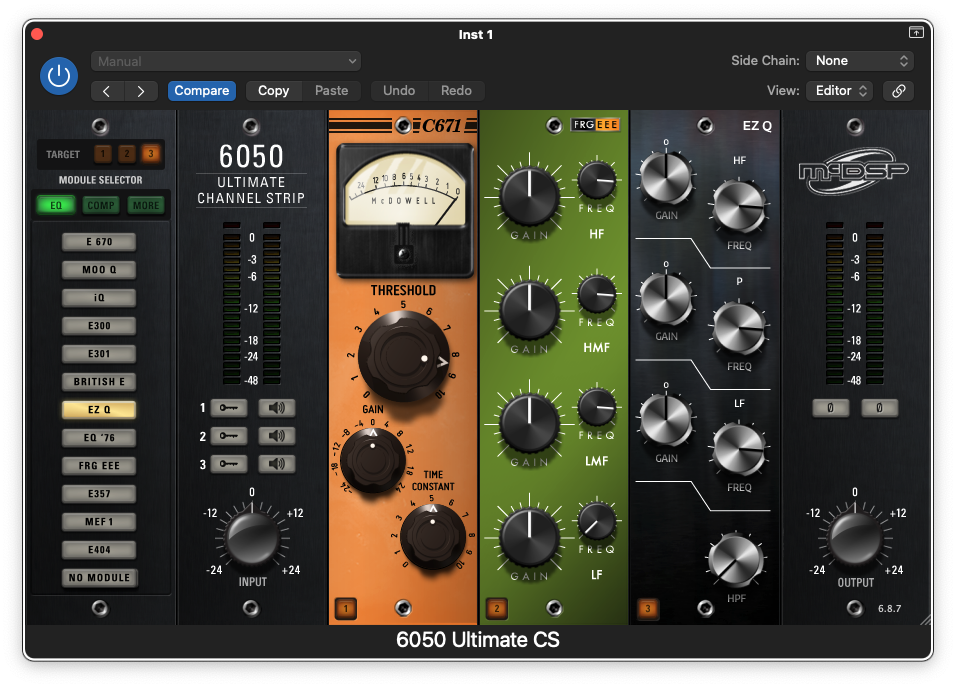Click the FRG EEE HF FREQ knob

(x=597, y=181)
